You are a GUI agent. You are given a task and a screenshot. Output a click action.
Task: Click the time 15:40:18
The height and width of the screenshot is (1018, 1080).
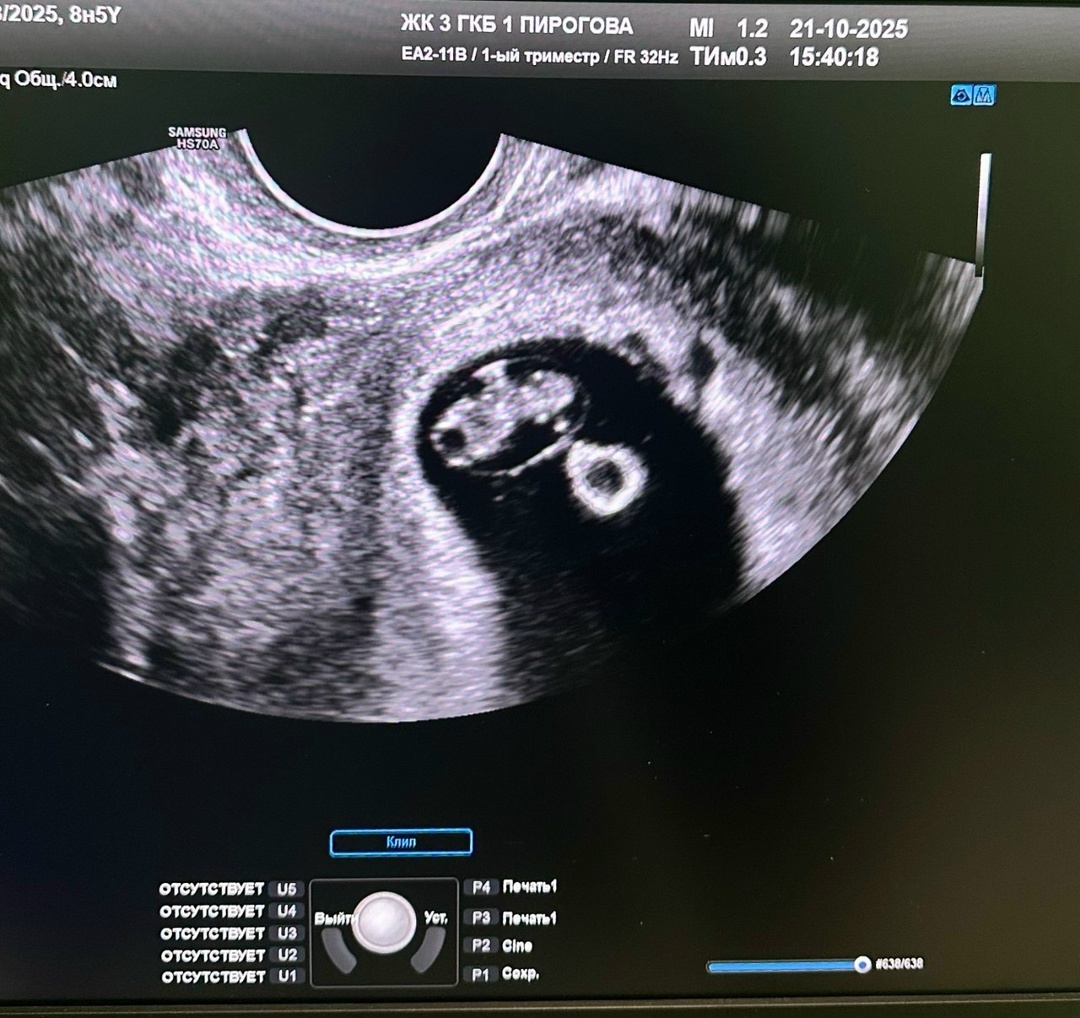click(x=834, y=56)
